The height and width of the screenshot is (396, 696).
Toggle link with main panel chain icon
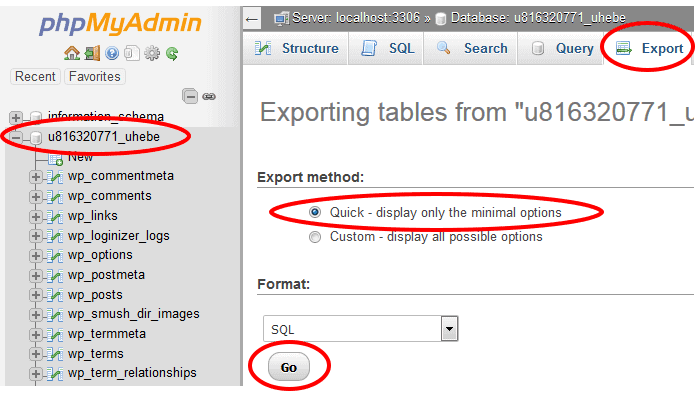click(x=209, y=96)
